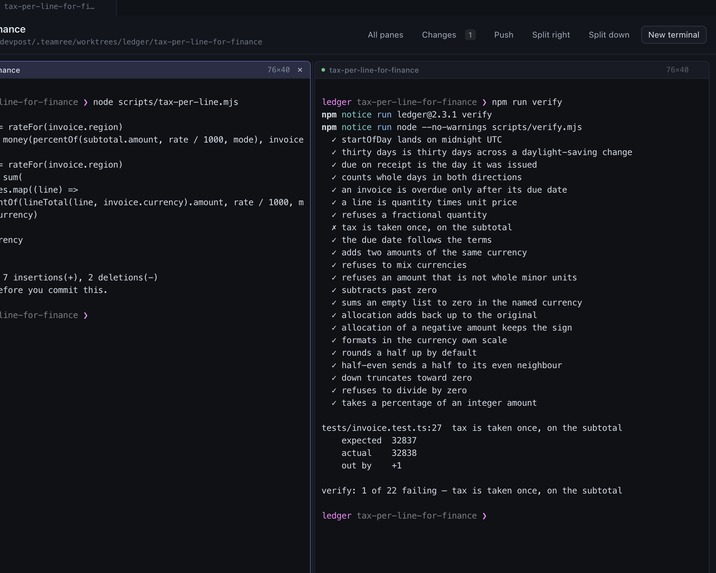716x573 pixels.
Task: Click the failing line 'tax is taken once, on the subtotal' with ✗
Action: click(x=421, y=227)
